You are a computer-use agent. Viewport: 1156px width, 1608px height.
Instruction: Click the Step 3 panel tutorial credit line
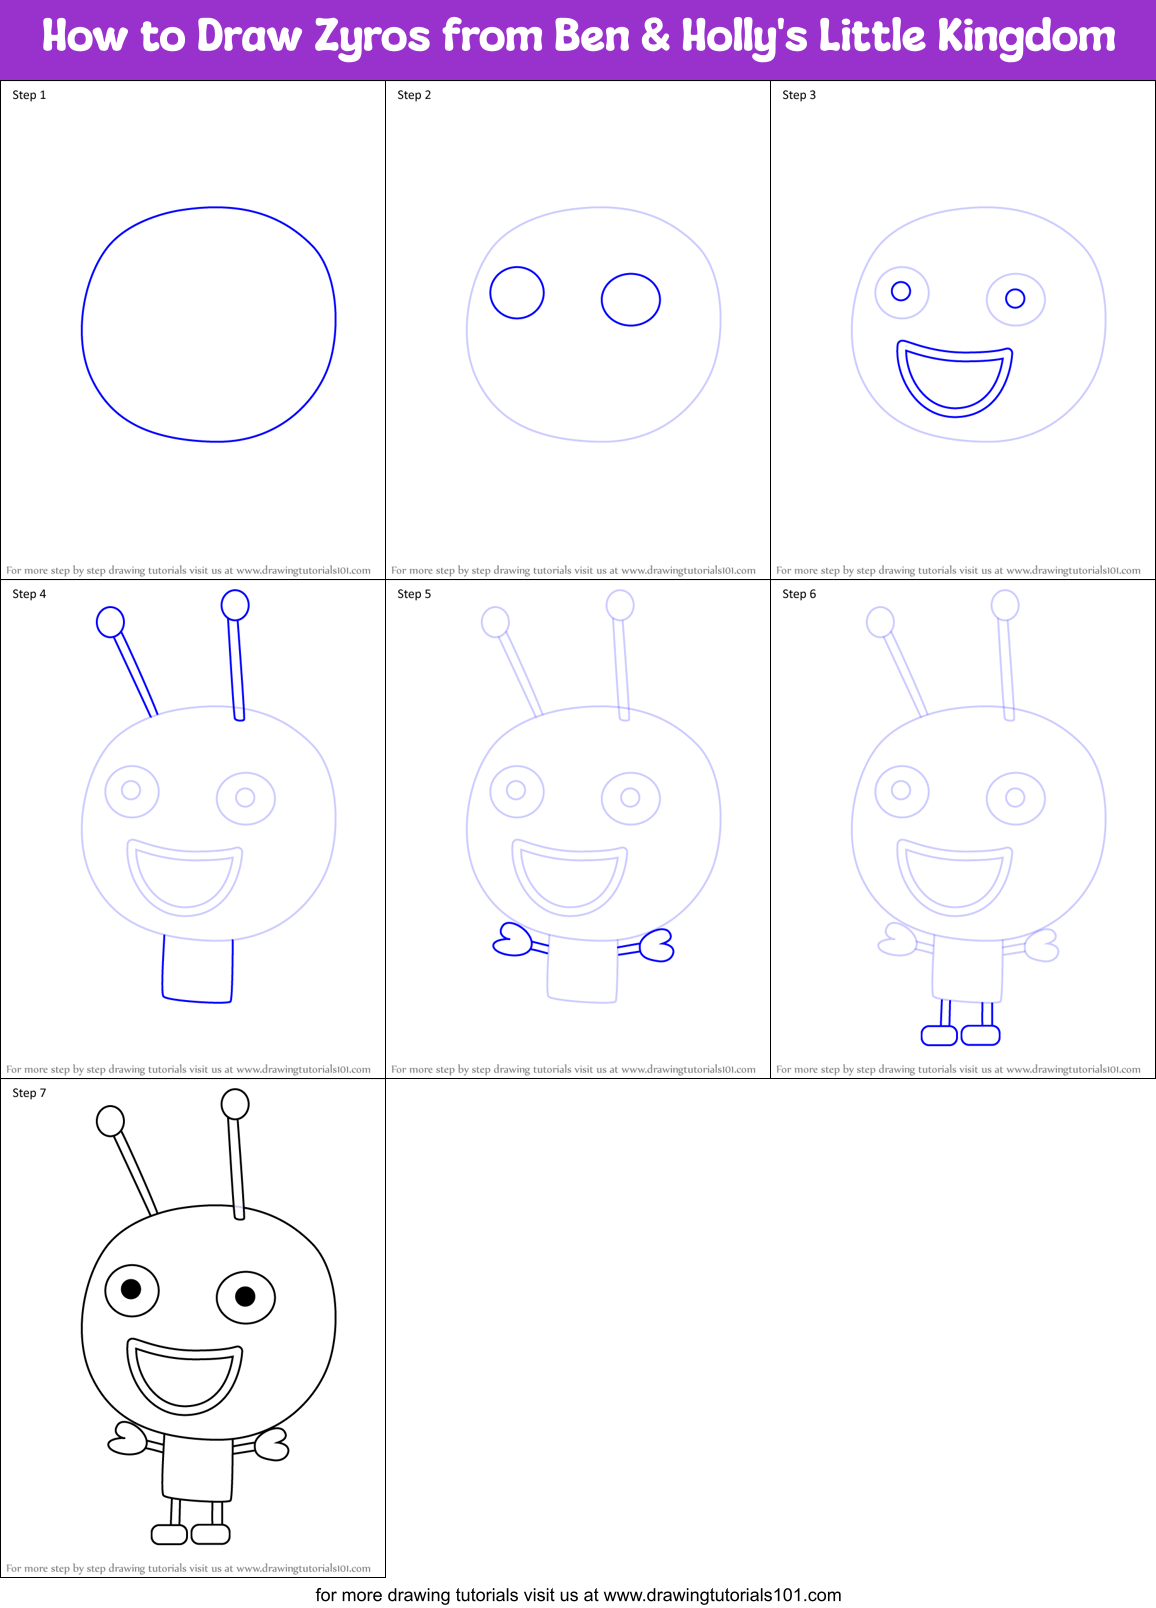(x=958, y=571)
